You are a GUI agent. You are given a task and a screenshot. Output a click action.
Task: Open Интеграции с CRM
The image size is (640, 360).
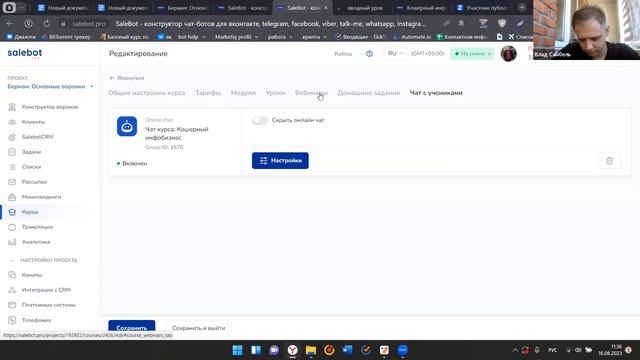pos(46,290)
